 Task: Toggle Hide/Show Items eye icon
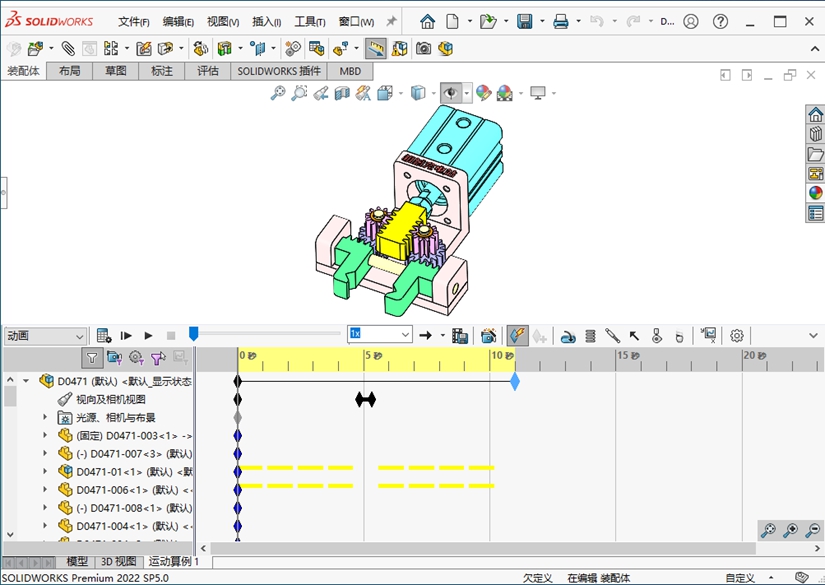(x=451, y=93)
